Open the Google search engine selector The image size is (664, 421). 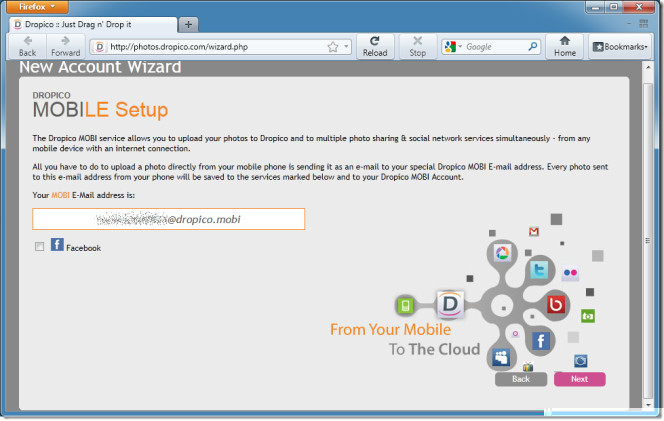[x=453, y=47]
